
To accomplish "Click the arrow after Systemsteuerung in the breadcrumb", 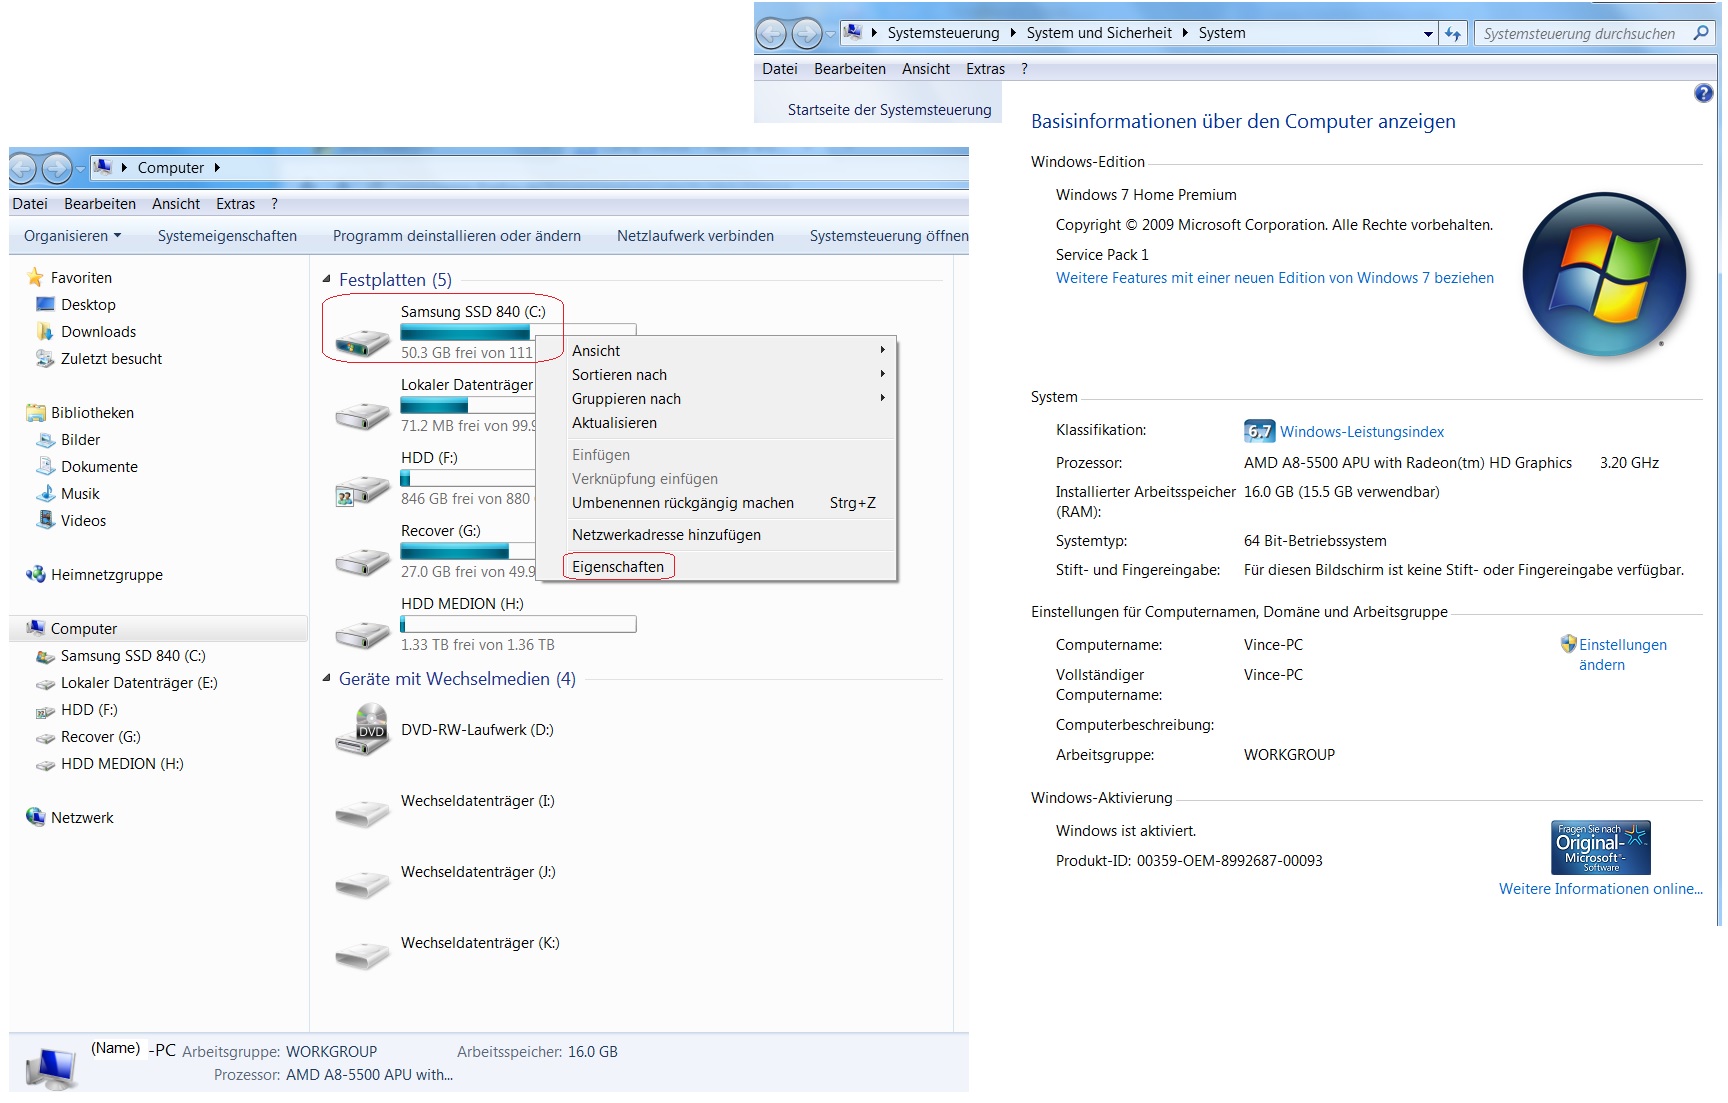I will point(1013,33).
